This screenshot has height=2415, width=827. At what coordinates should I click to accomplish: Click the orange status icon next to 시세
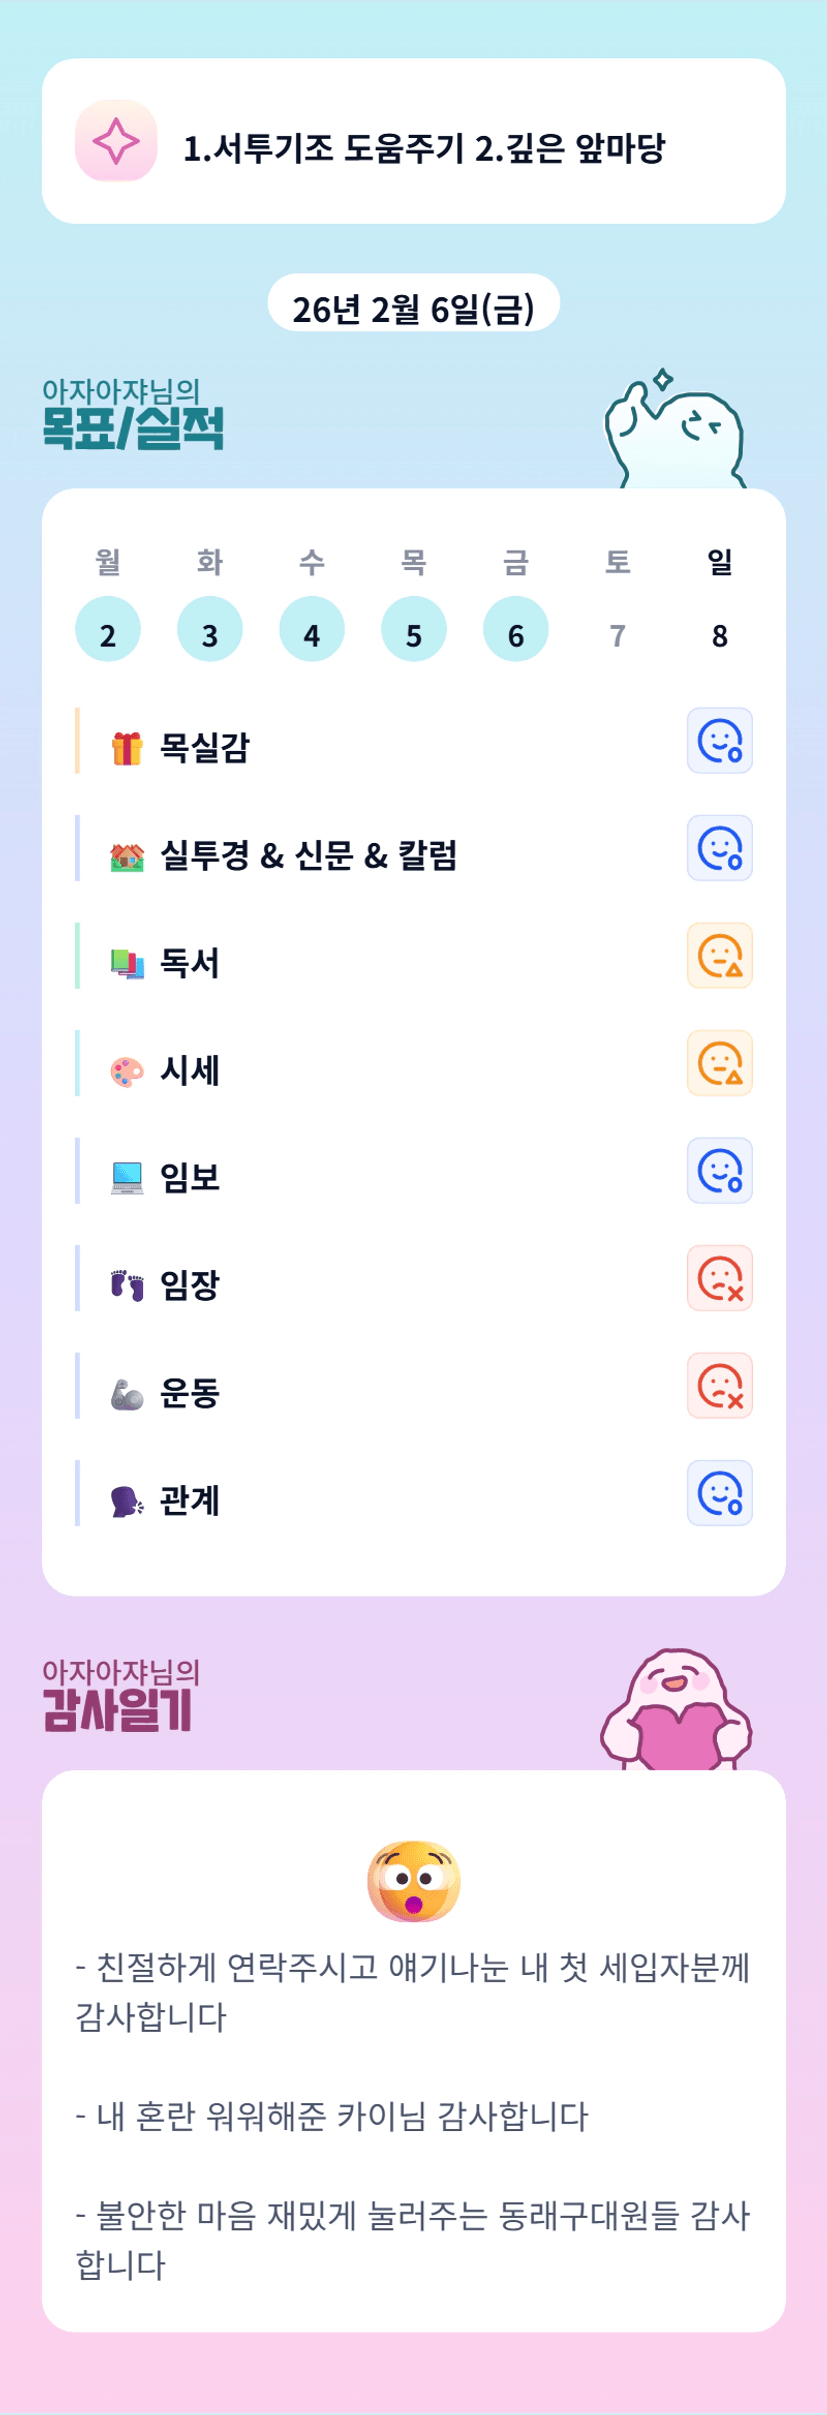point(719,1063)
